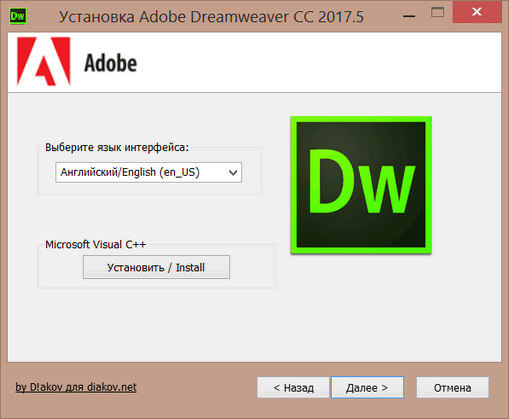This screenshot has height=419, width=509.
Task: Click the 'Microsoft Visual C++' group label
Action: (x=96, y=244)
